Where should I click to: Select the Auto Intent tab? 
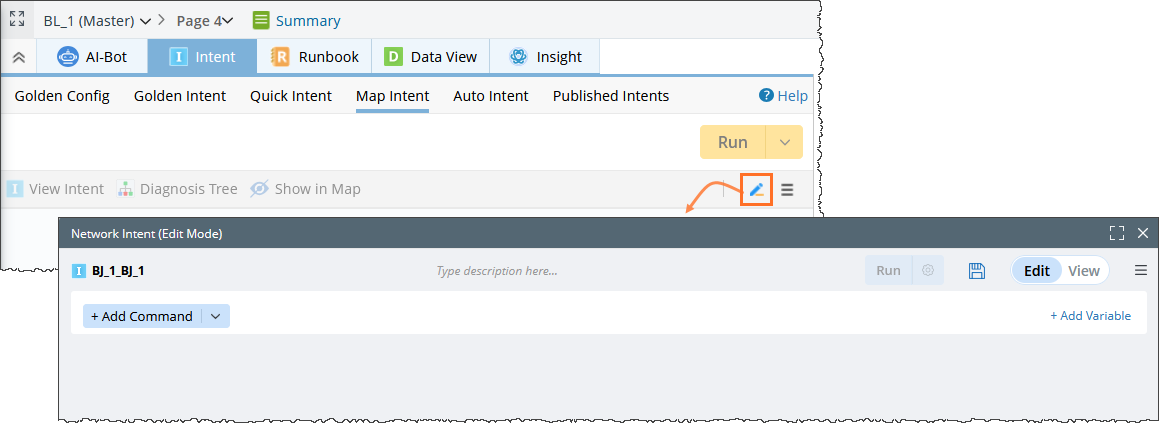click(x=490, y=96)
